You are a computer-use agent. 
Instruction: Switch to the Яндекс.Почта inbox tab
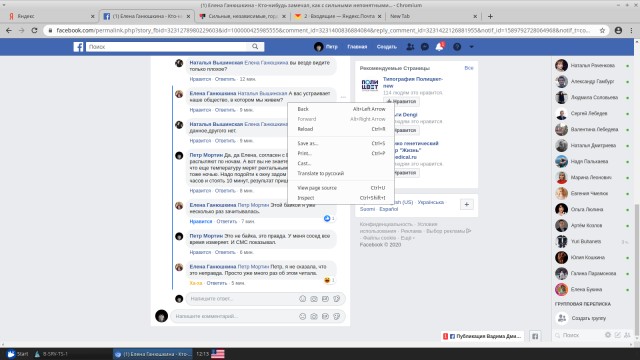click(337, 16)
